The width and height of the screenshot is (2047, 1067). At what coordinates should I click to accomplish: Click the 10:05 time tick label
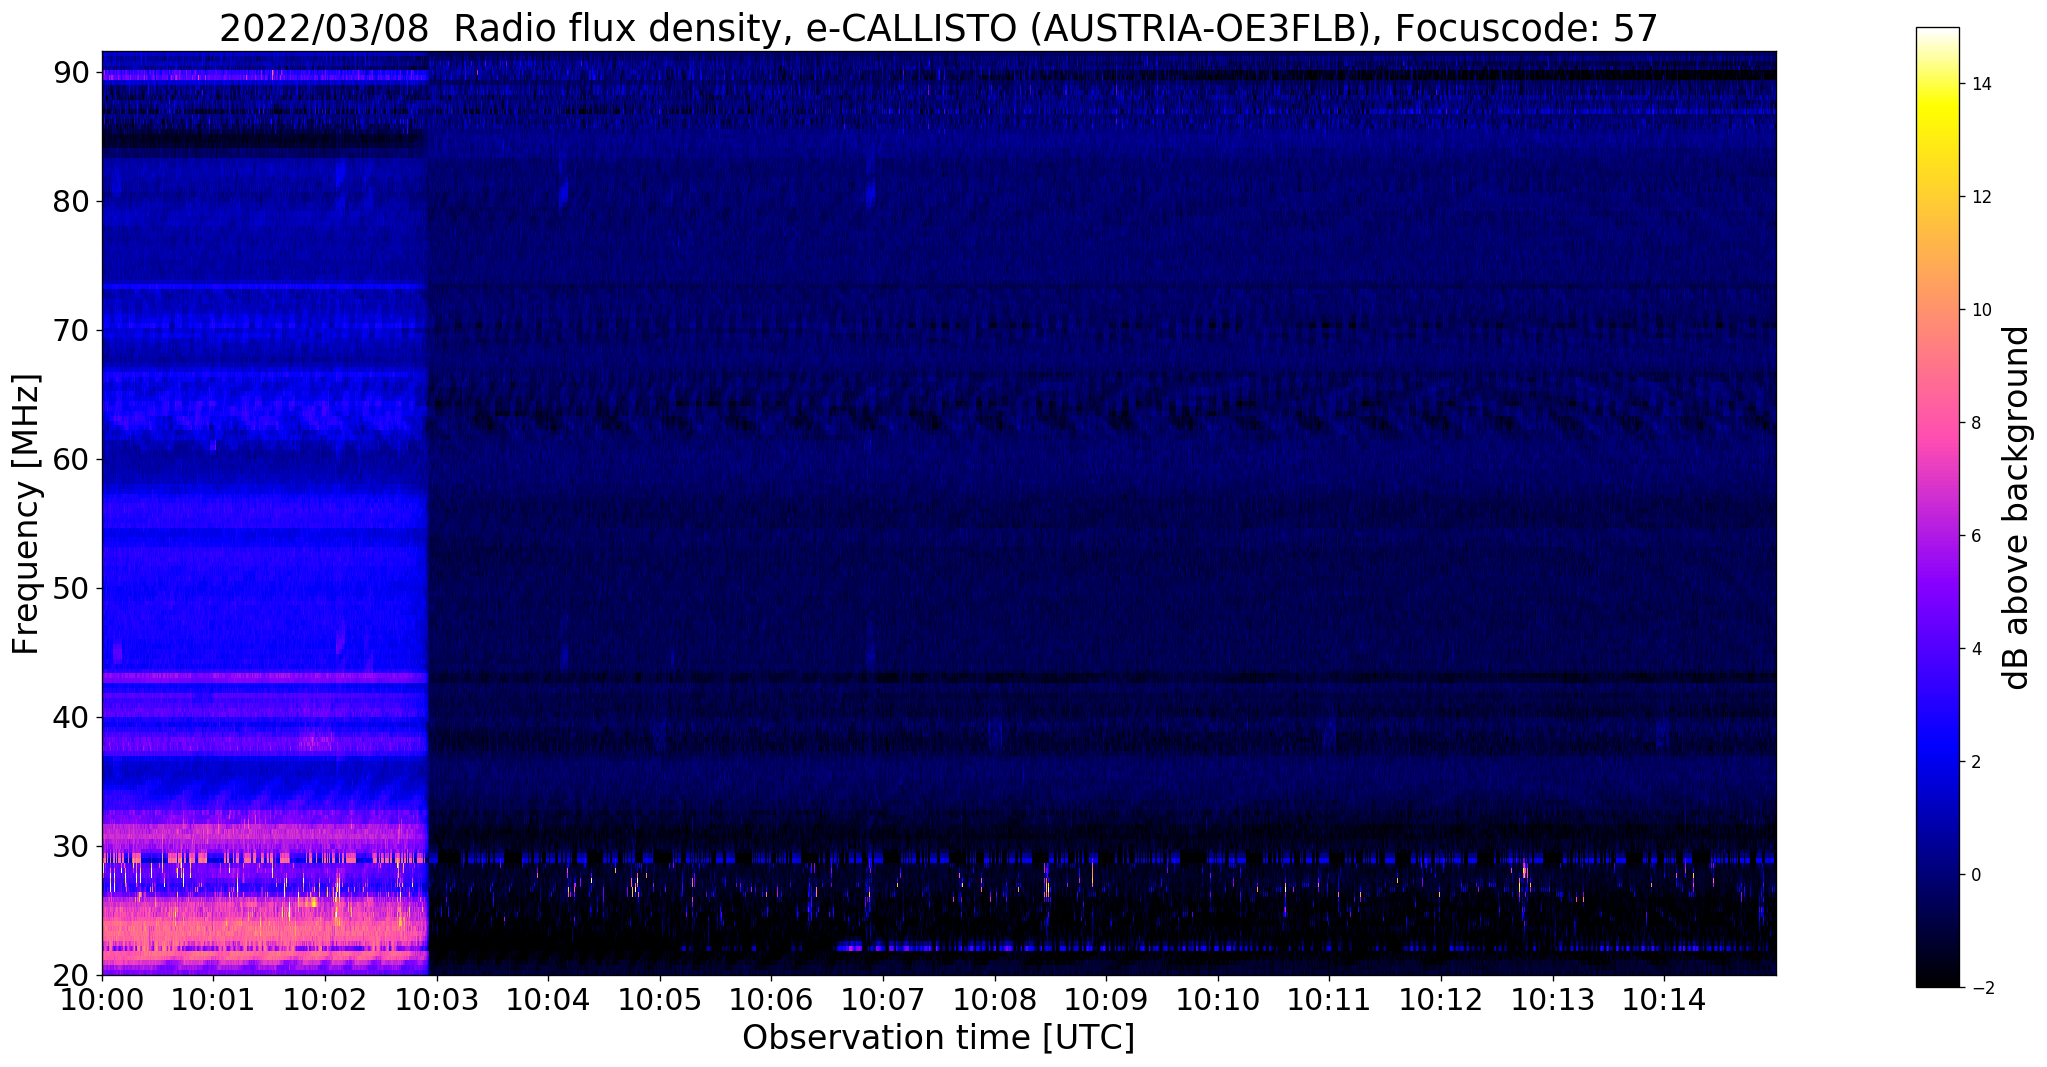pos(659,998)
